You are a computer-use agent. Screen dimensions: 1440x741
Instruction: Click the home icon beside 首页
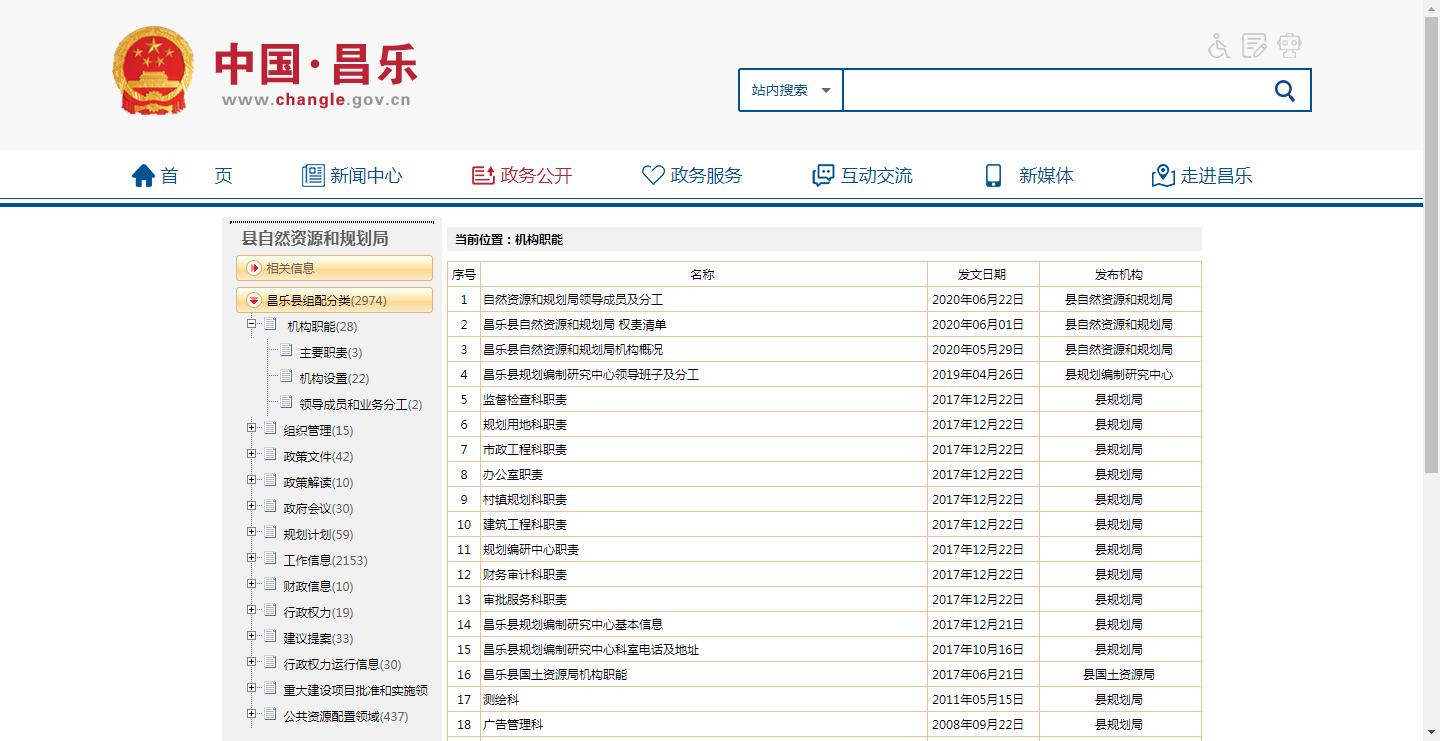[143, 176]
